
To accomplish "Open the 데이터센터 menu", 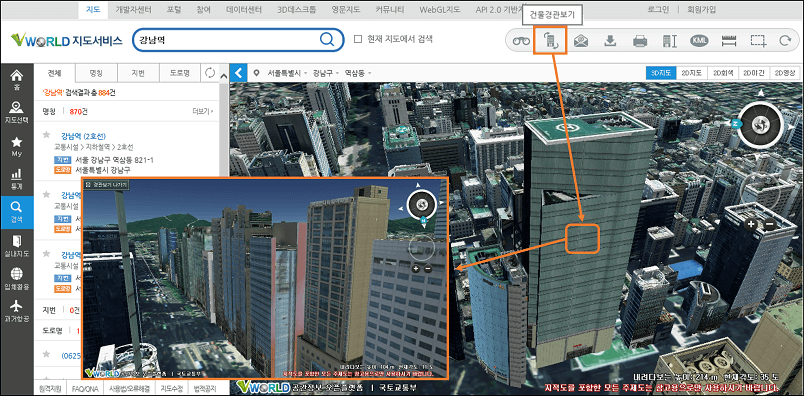I will [244, 9].
